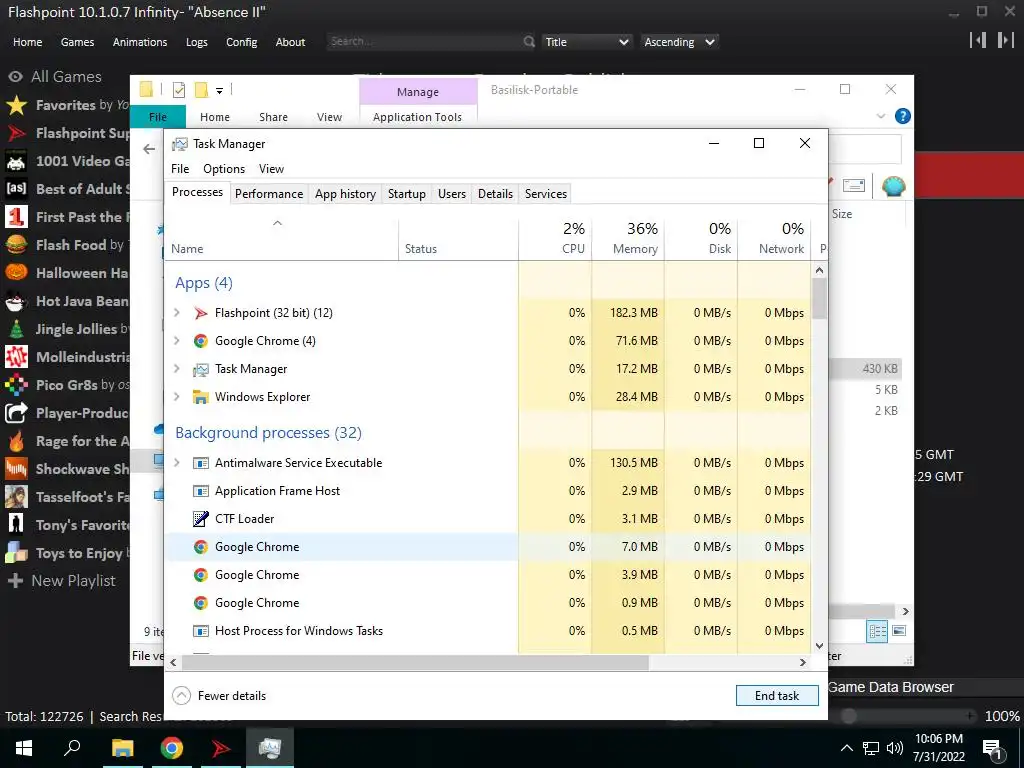This screenshot has width=1024, height=768.
Task: Click the Task Manager horizontal scrollbar
Action: click(415, 662)
